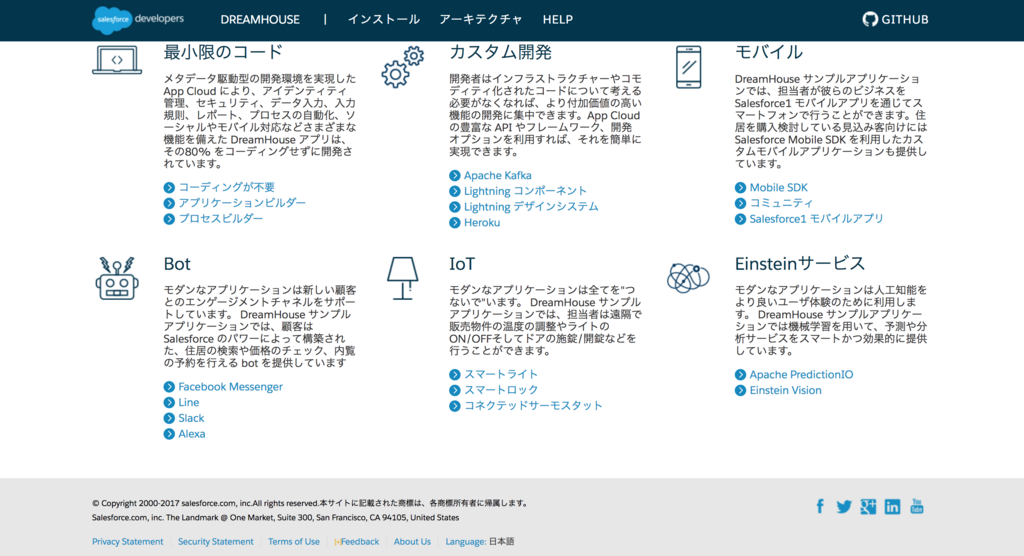Click the arrow bullet beside Alexa
Image resolution: width=1024 pixels, height=556 pixels.
(x=169, y=434)
